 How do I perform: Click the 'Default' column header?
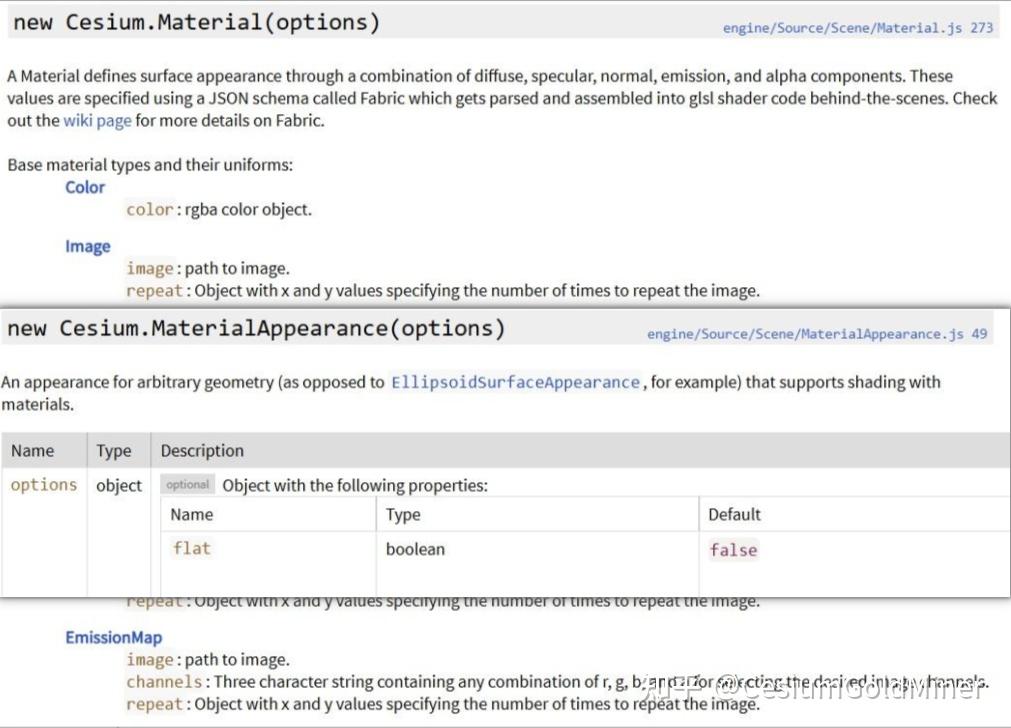point(734,515)
